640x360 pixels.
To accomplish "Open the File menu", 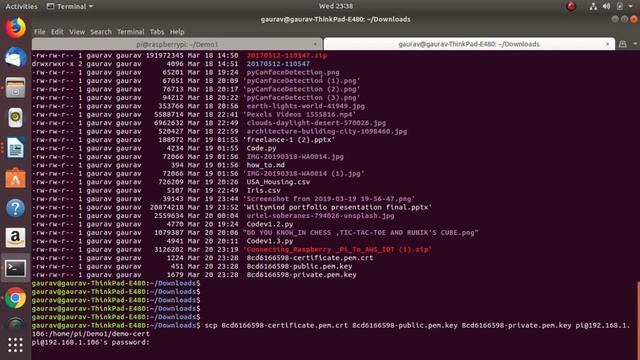I will click(x=40, y=31).
